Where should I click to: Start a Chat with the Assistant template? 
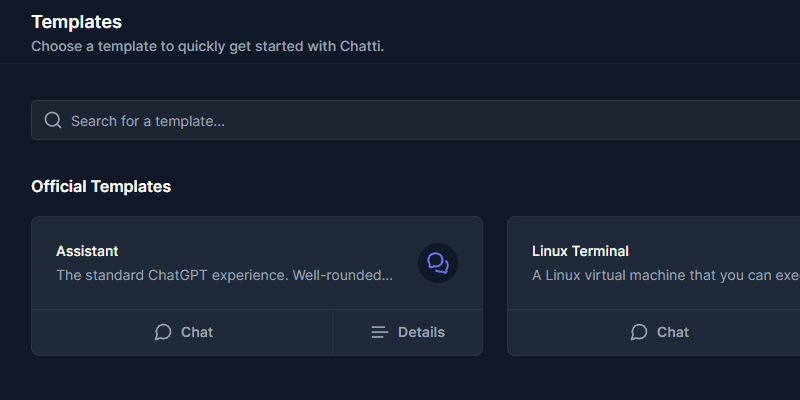point(182,332)
